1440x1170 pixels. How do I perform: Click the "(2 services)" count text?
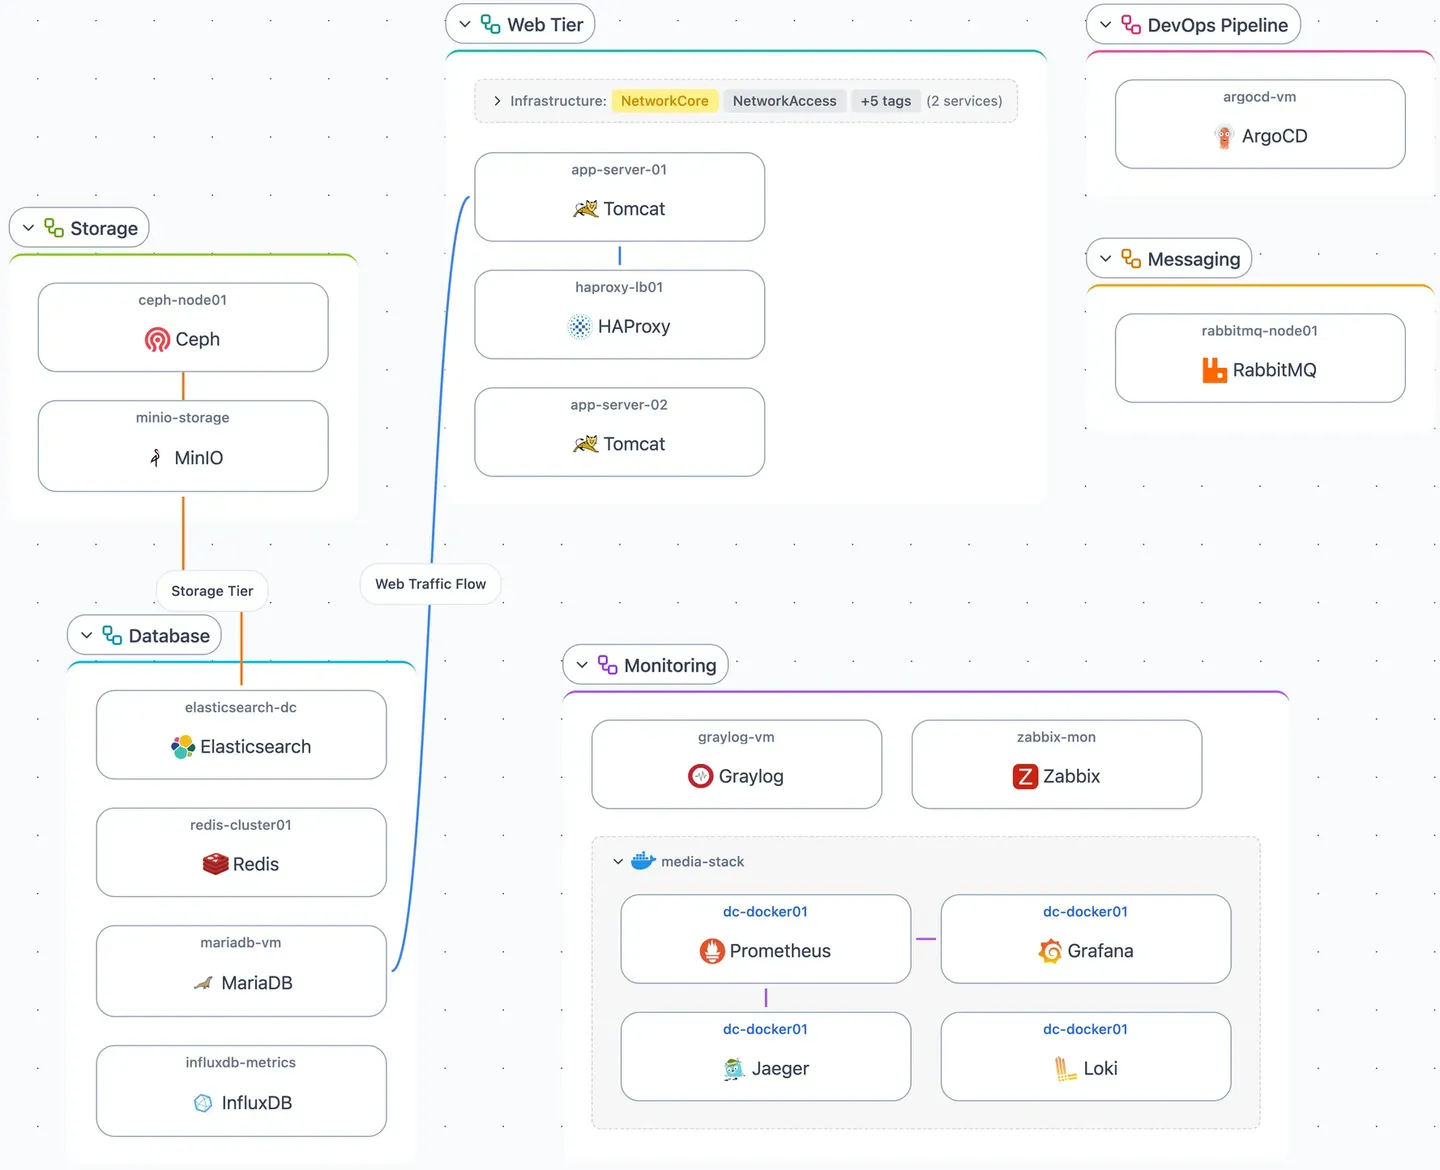(x=964, y=101)
